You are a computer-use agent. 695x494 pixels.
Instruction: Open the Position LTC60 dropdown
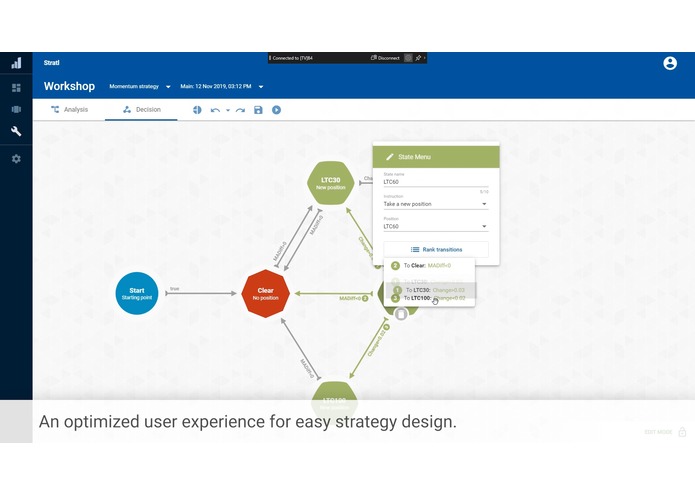tap(436, 226)
